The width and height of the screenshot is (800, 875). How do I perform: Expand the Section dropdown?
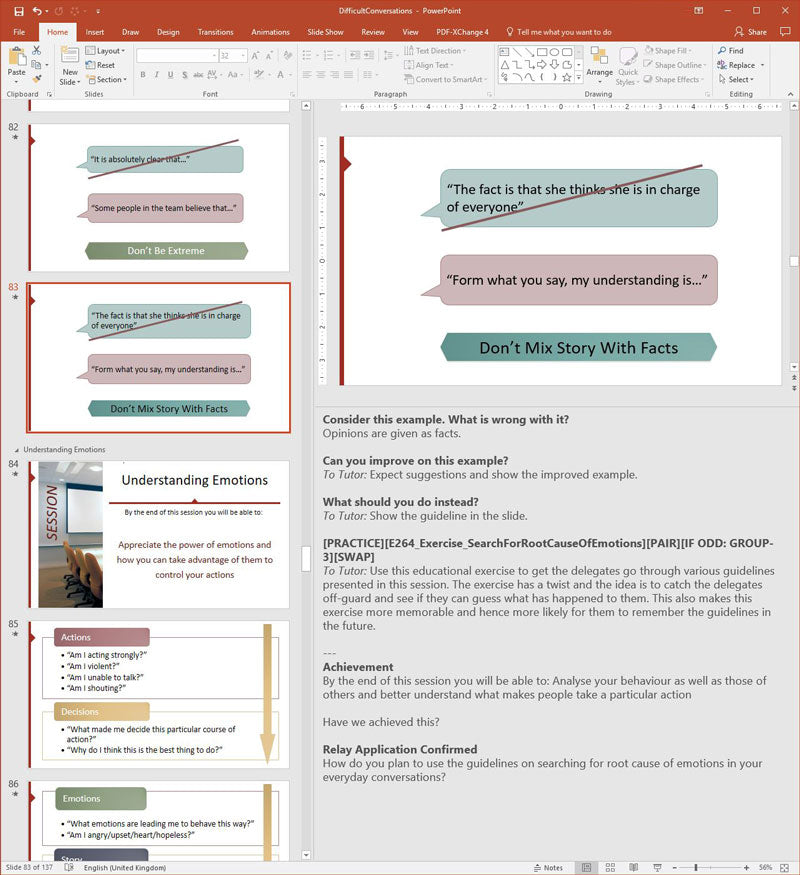pyautogui.click(x=107, y=80)
